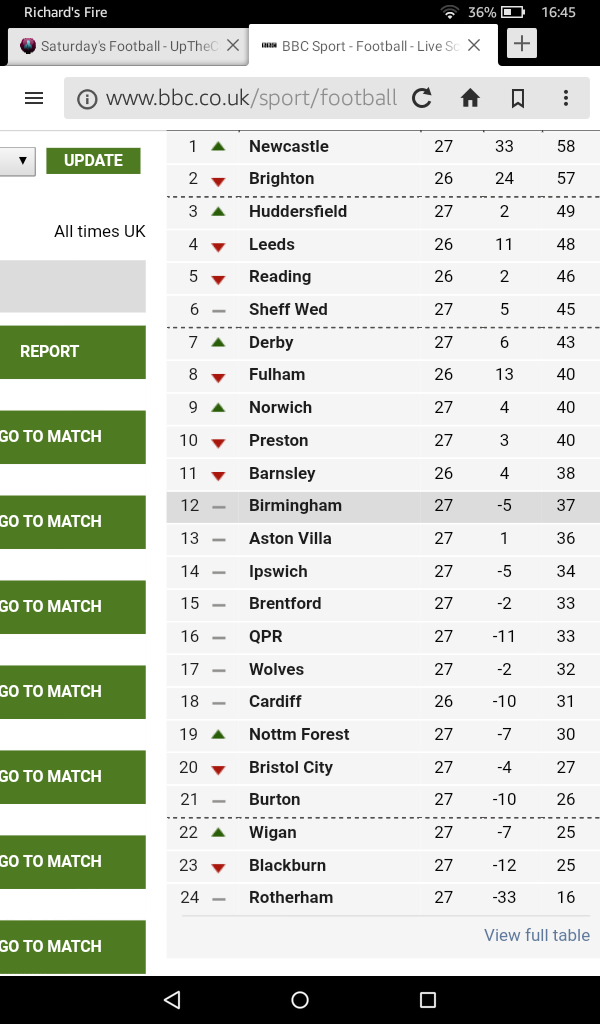Go to the browser home page
The image size is (600, 1024).
pos(470,98)
